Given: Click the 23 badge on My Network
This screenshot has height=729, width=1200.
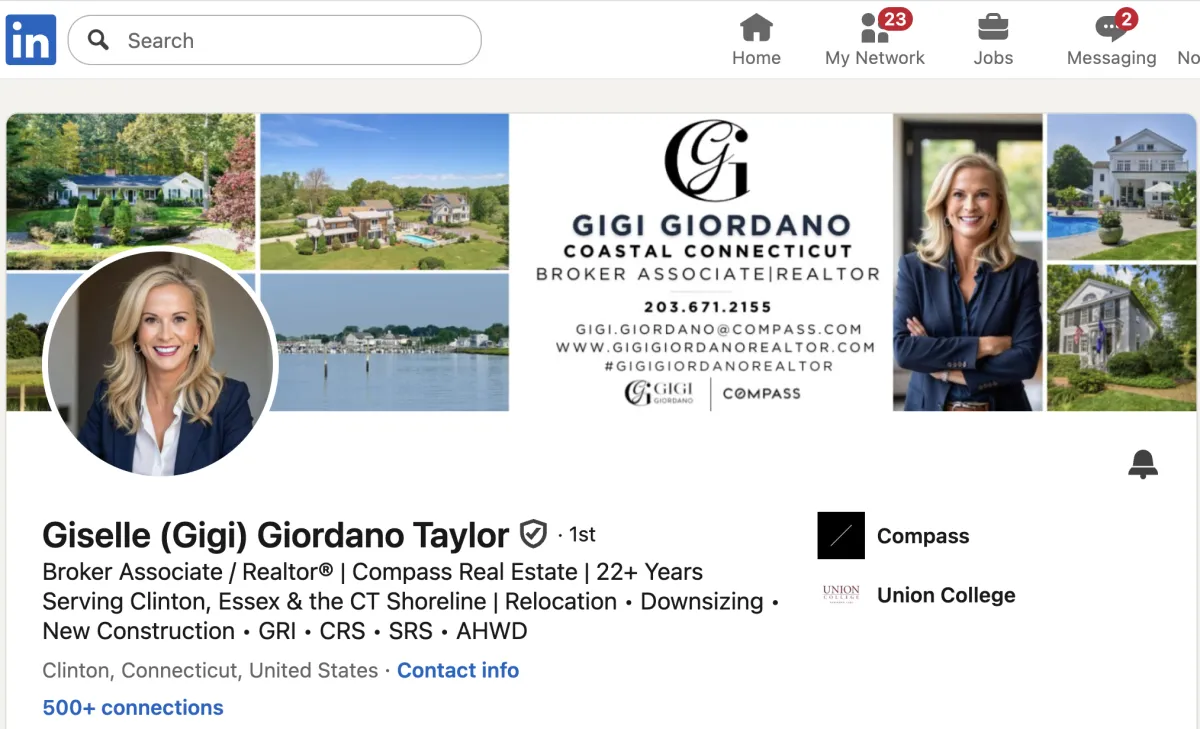Looking at the screenshot, I should pyautogui.click(x=894, y=19).
